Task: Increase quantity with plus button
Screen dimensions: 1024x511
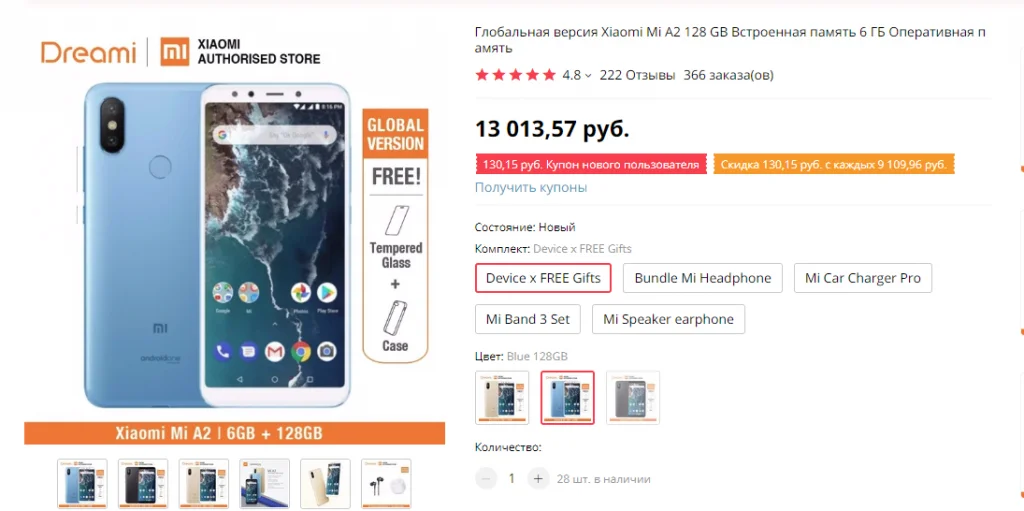Action: coord(538,479)
